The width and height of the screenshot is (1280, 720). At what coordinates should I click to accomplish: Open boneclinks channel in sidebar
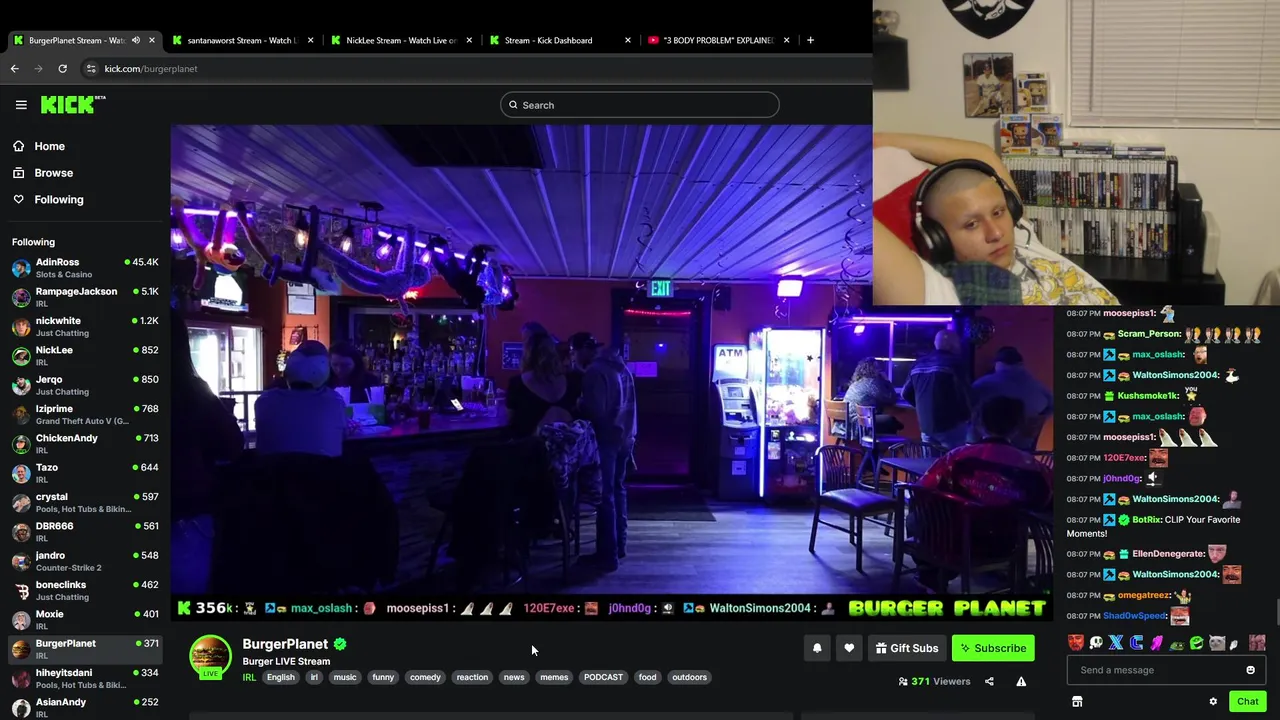(85, 590)
